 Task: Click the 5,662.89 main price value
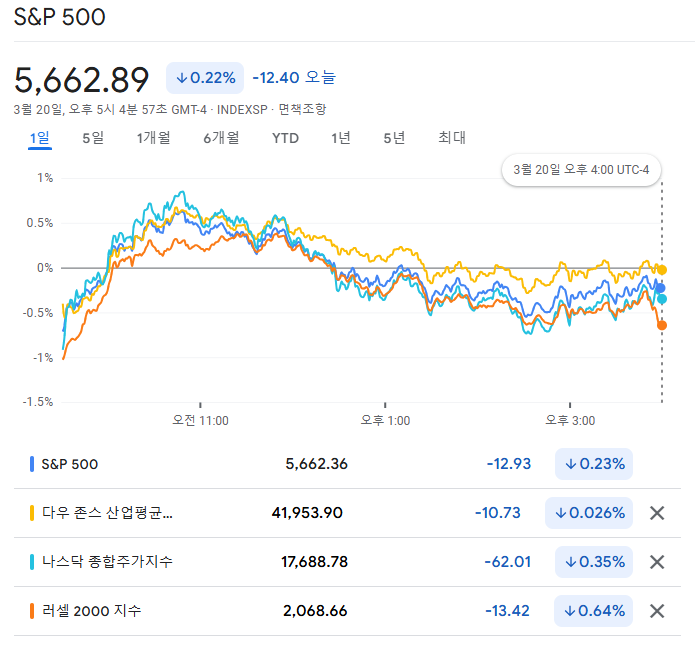82,80
